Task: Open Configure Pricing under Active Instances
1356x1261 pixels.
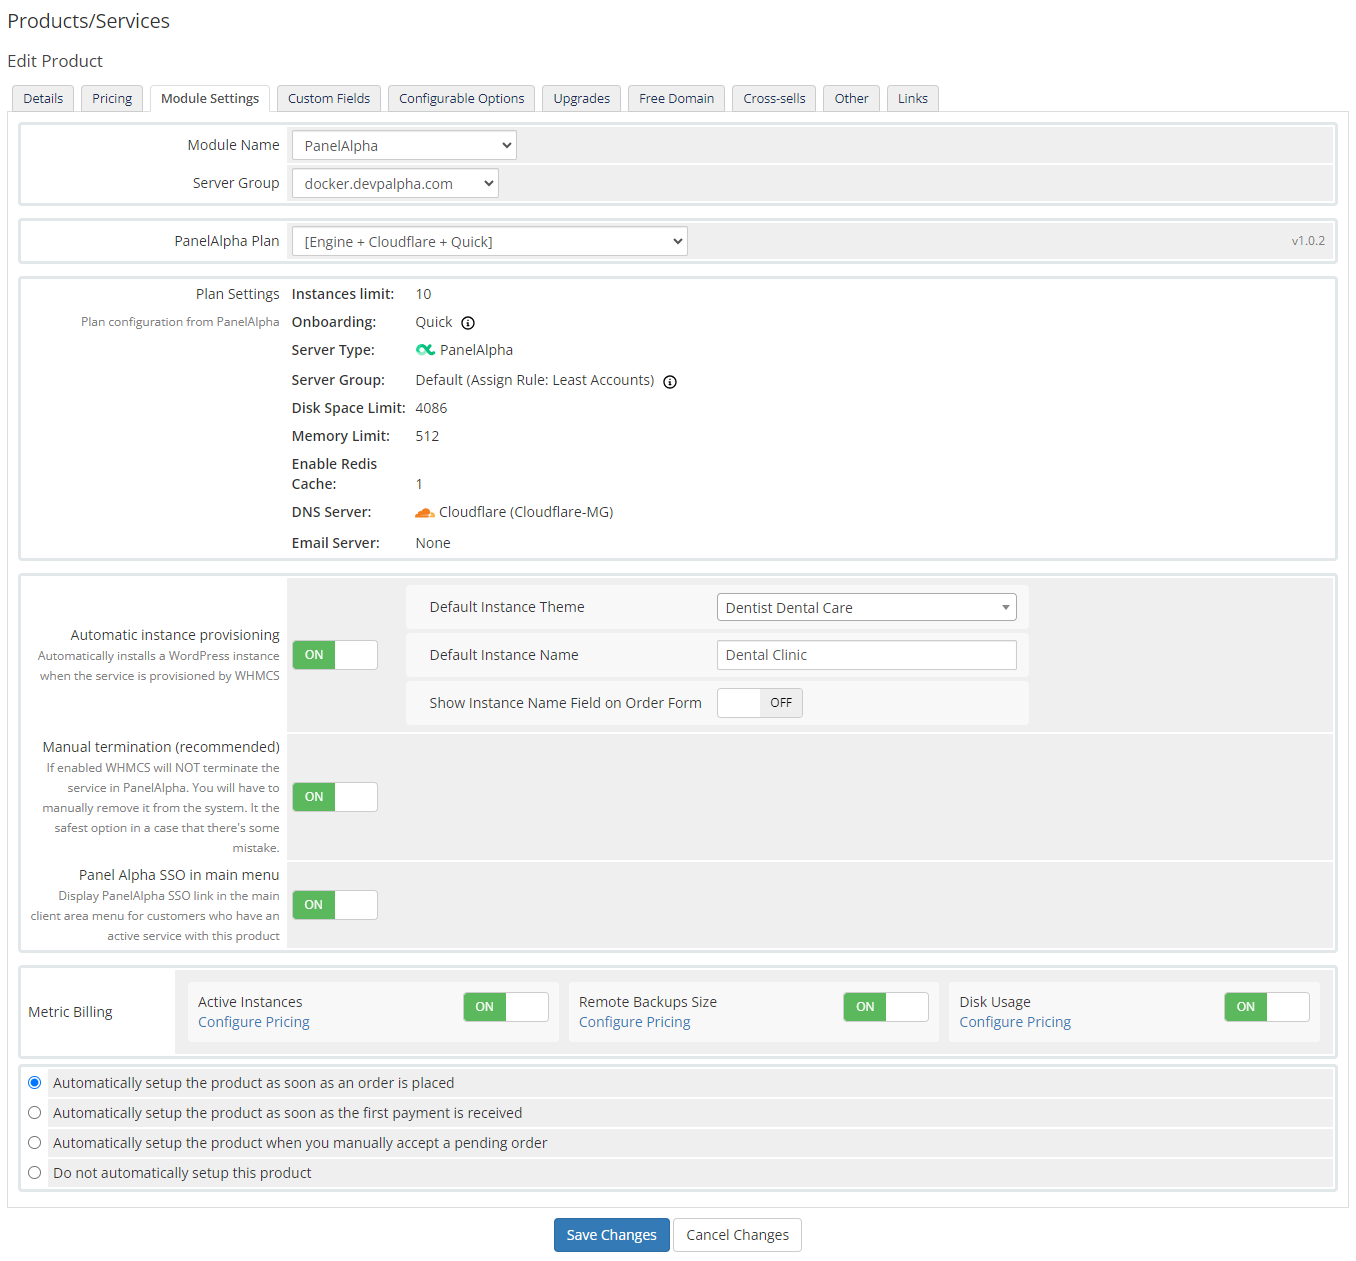Action: point(253,1021)
